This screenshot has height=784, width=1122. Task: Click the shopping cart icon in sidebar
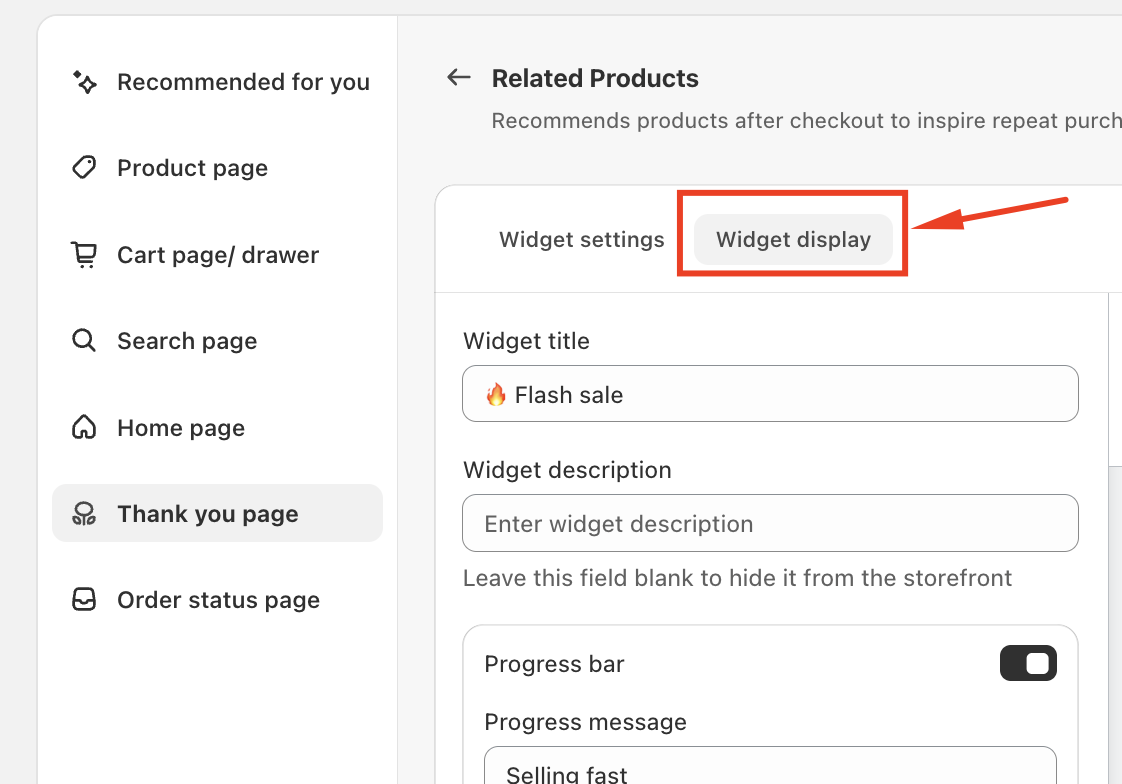[x=85, y=255]
